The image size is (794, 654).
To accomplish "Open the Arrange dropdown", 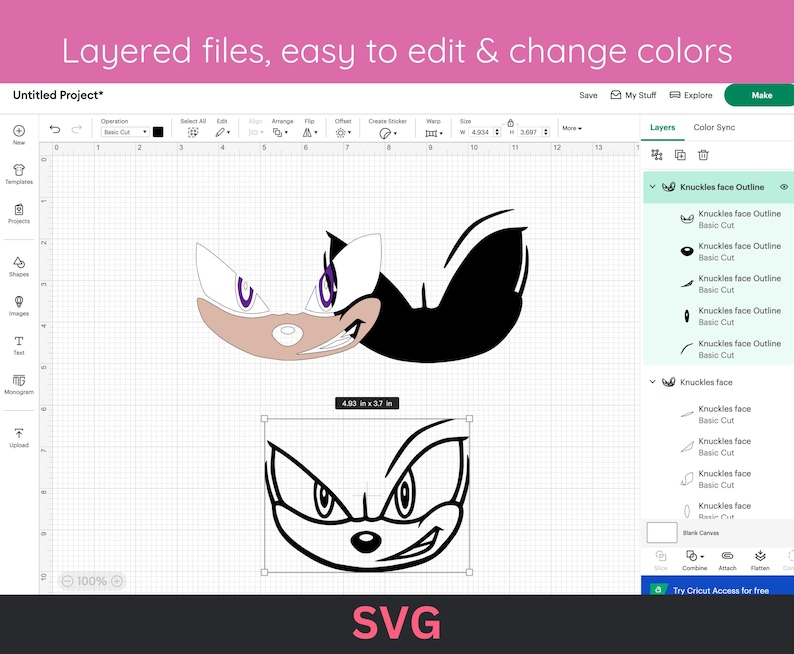I will pyautogui.click(x=280, y=133).
